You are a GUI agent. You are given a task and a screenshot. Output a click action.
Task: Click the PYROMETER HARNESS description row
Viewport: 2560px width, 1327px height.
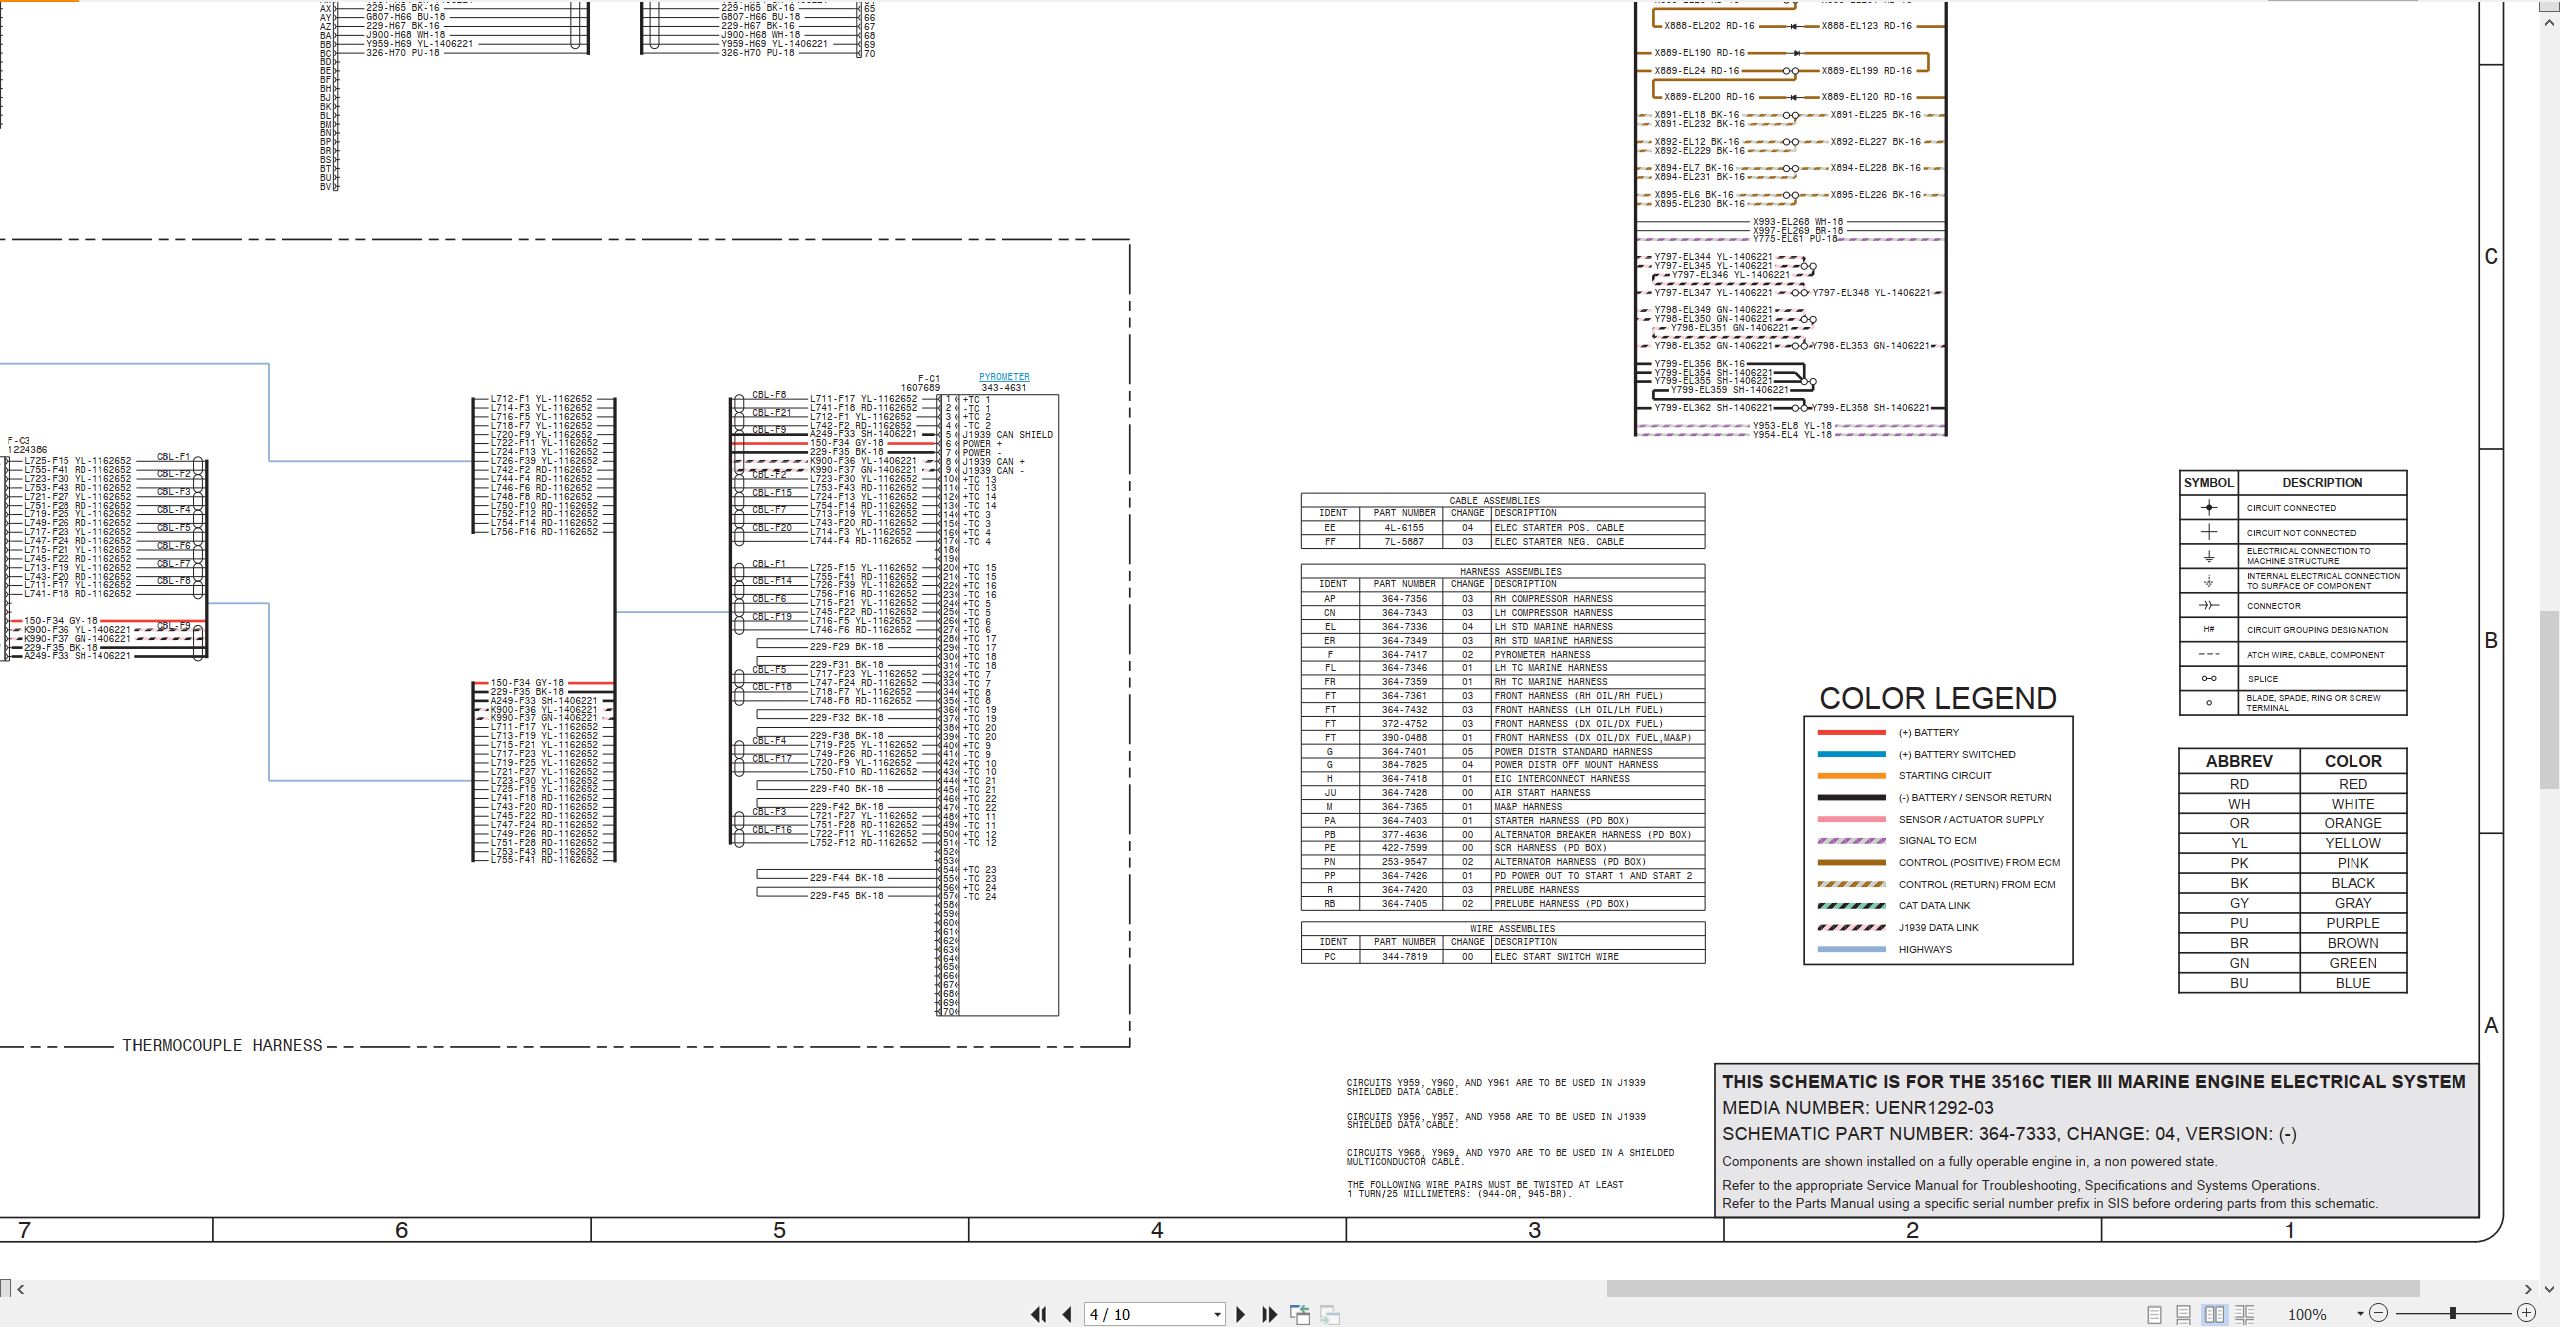(x=1502, y=654)
